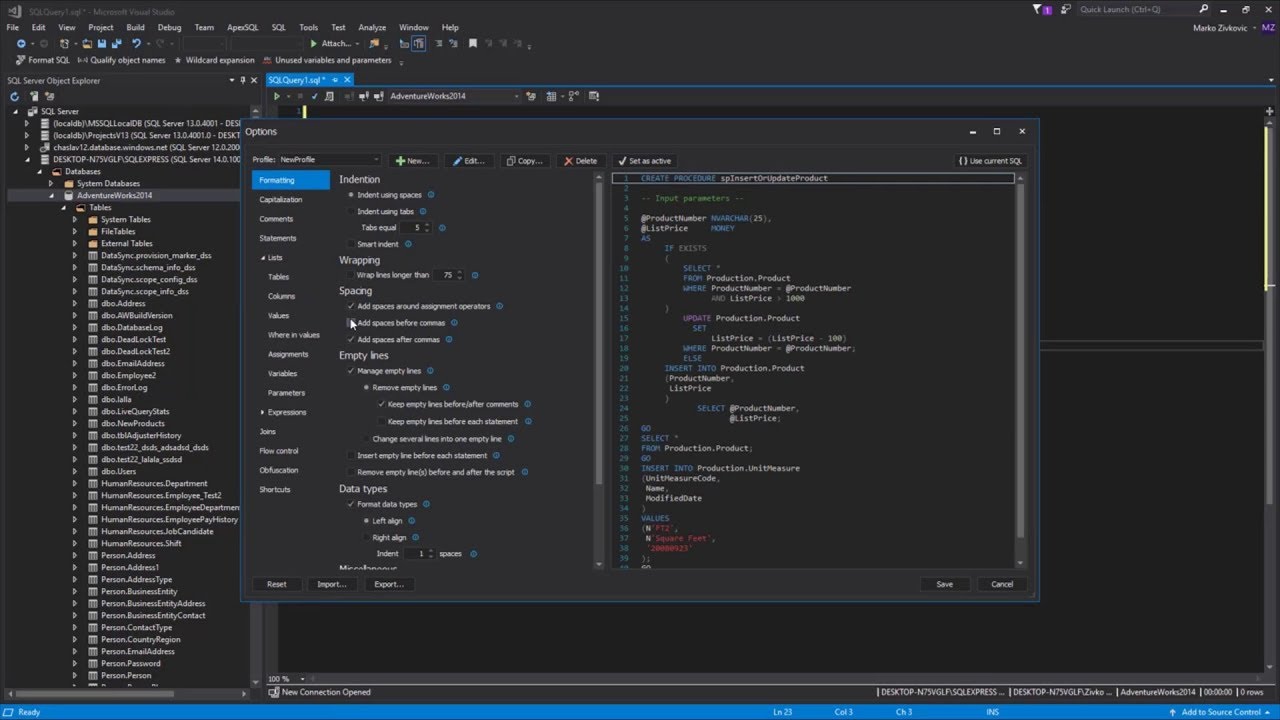This screenshot has height=720, width=1280.
Task: Click the New... profile button
Action: 412,160
